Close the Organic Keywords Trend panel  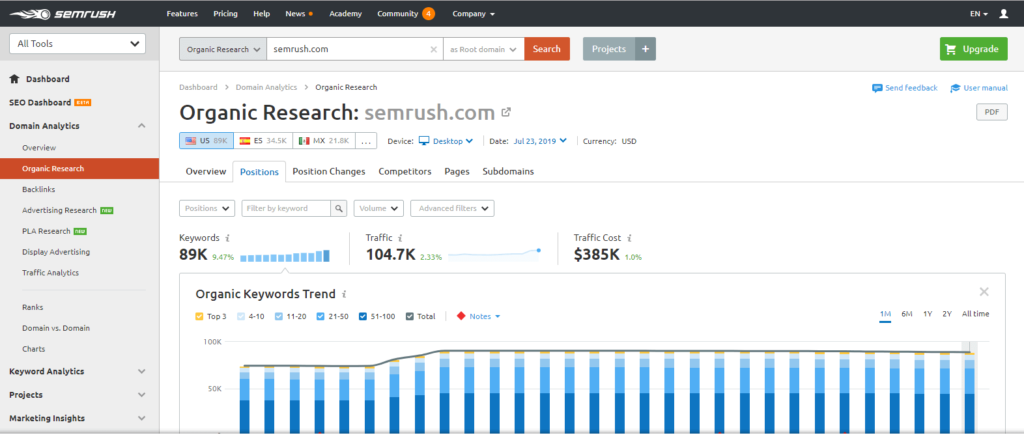(984, 292)
